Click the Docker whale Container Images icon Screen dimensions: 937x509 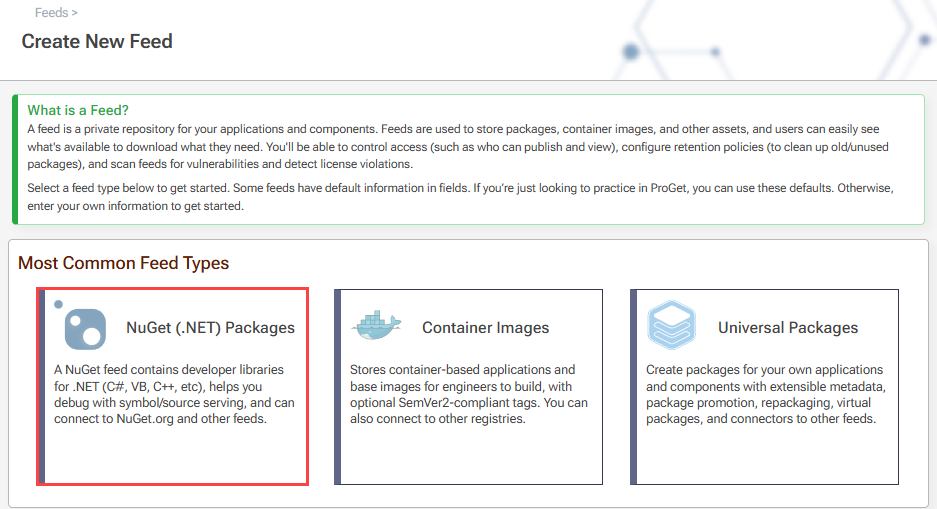tap(376, 325)
